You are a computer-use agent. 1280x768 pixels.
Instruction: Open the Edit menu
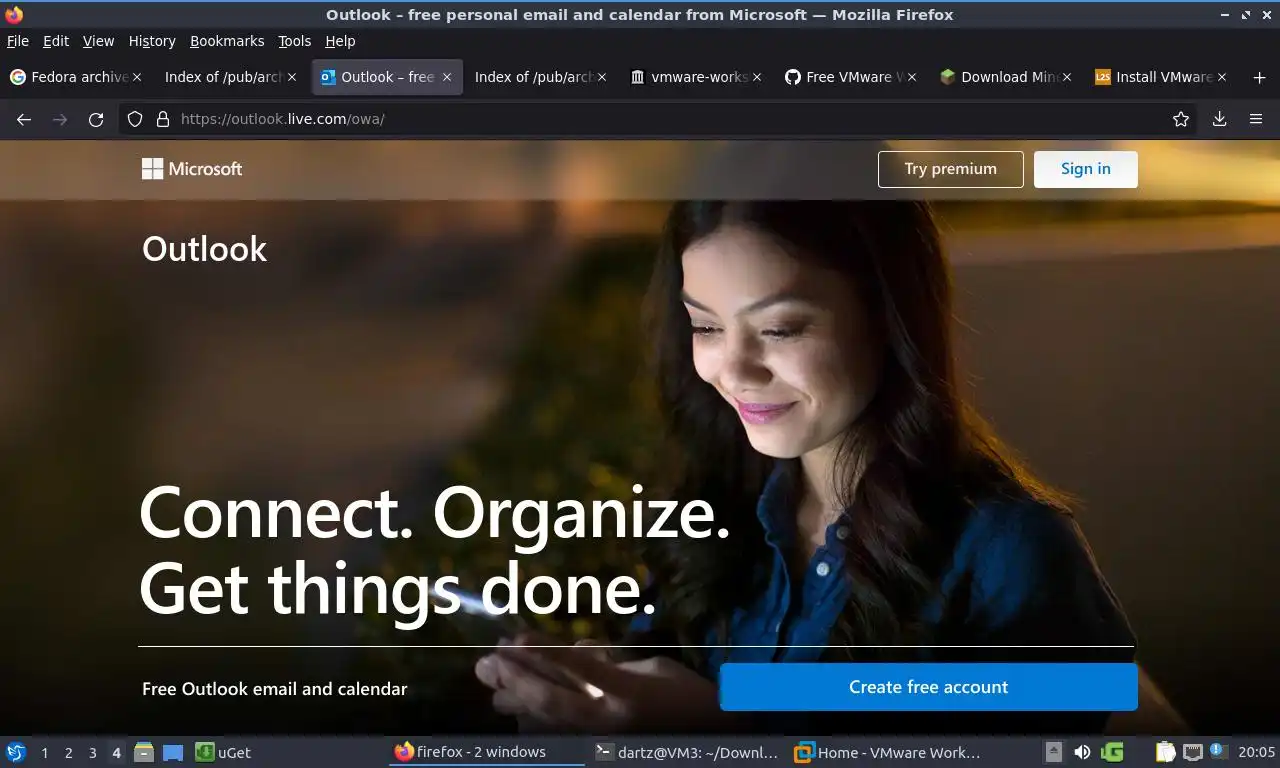[56, 41]
